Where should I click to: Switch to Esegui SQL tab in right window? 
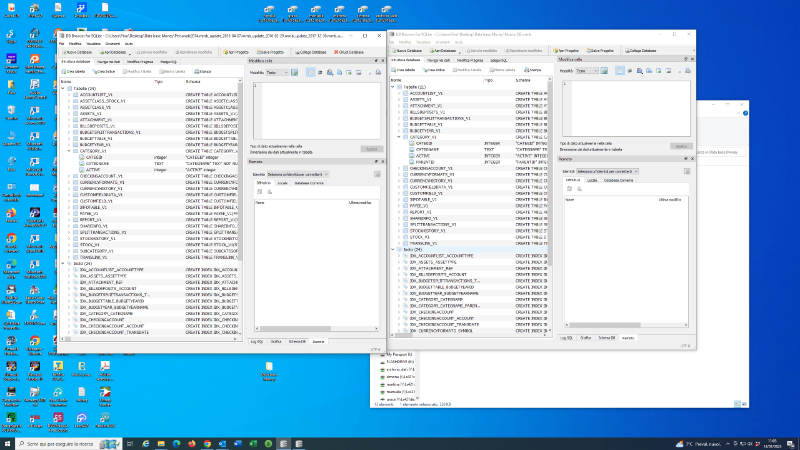point(498,60)
